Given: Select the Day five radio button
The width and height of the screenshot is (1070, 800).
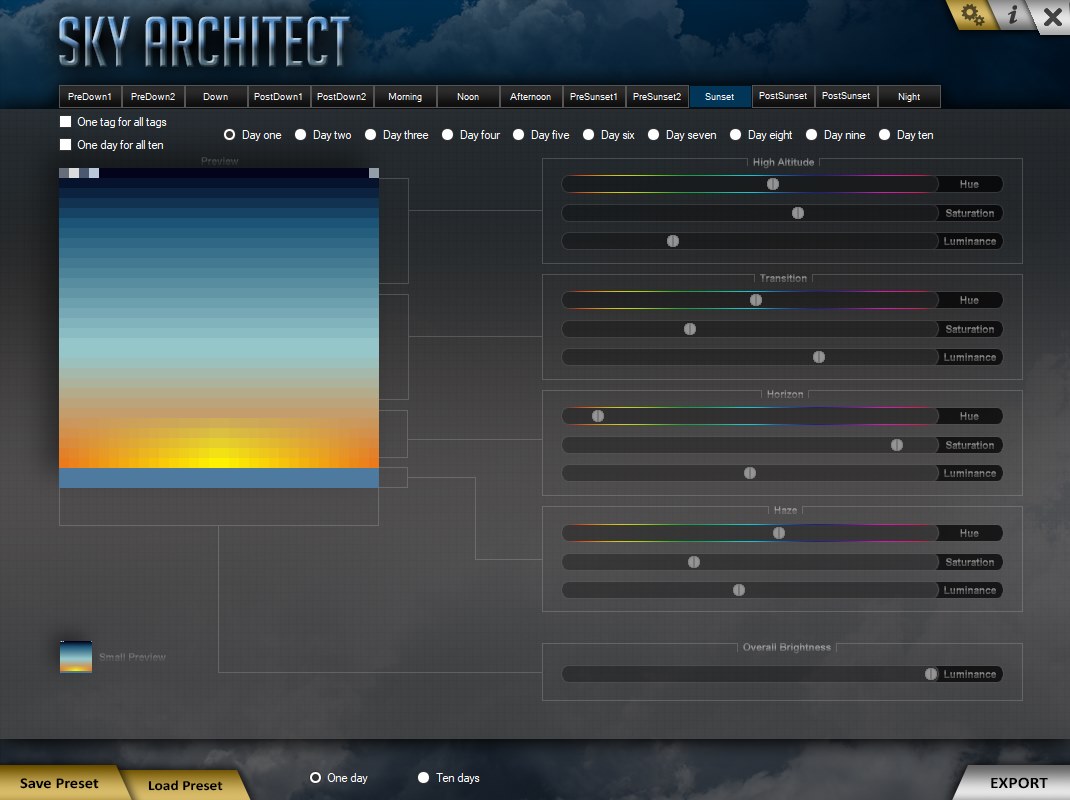Looking at the screenshot, I should pyautogui.click(x=520, y=135).
